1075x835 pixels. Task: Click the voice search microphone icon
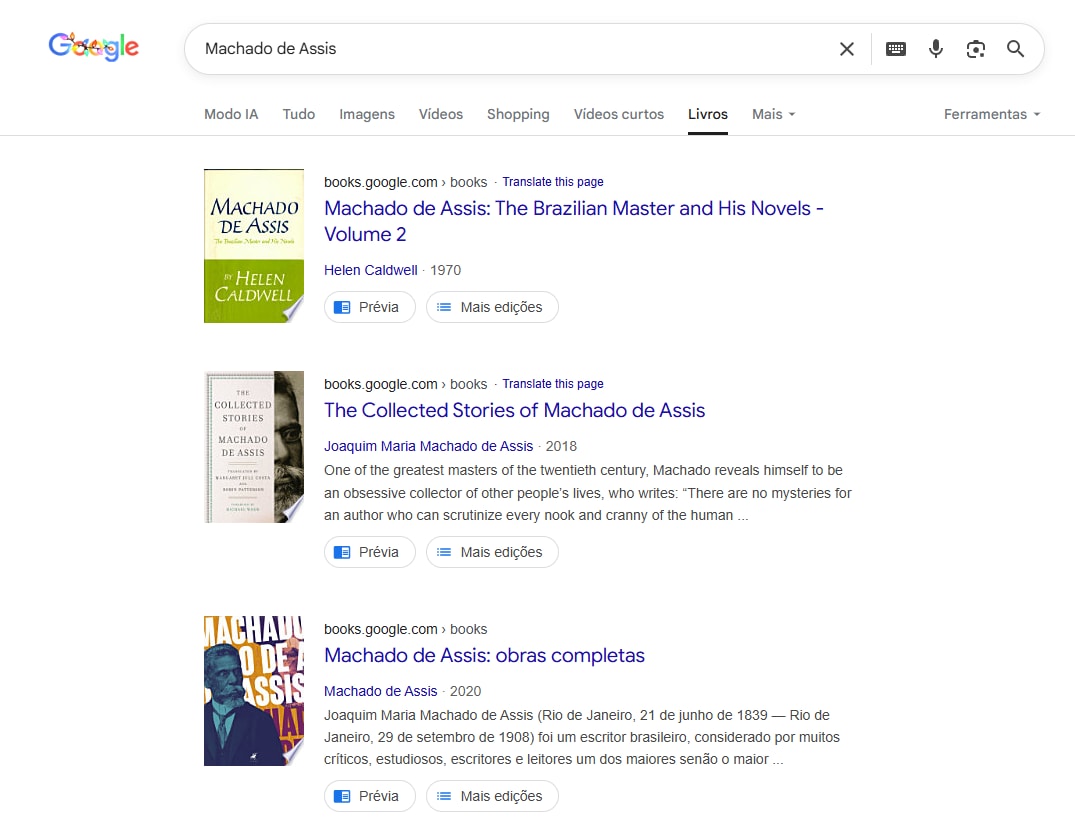[935, 48]
